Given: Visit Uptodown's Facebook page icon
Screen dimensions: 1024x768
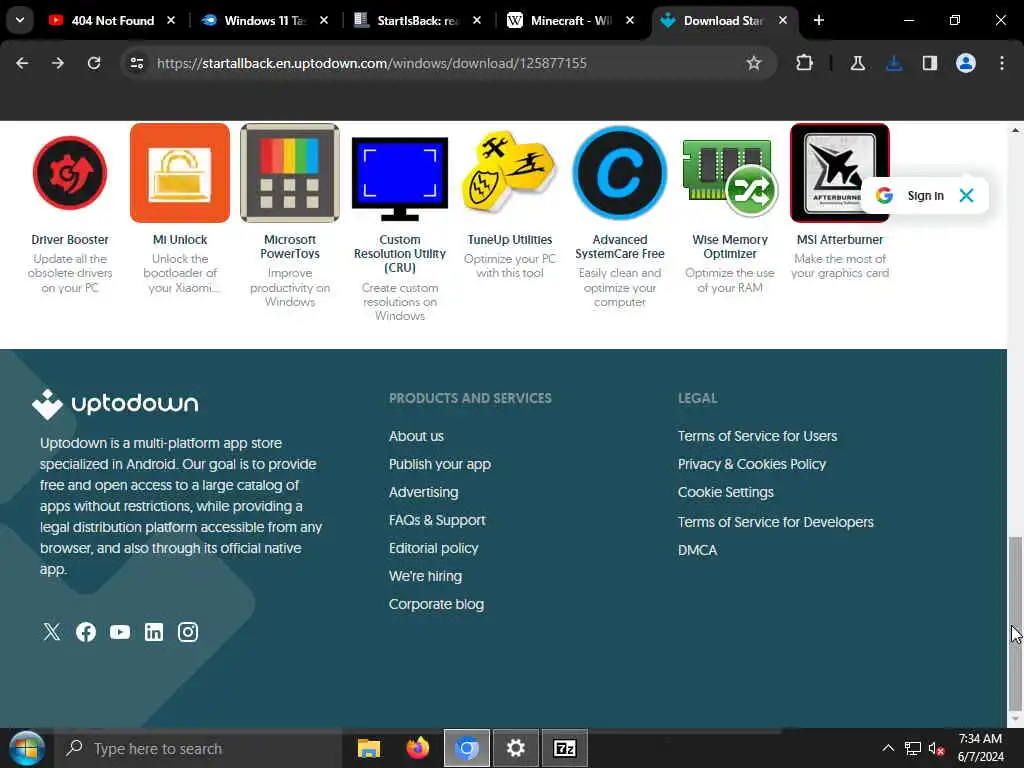Looking at the screenshot, I should [x=86, y=632].
